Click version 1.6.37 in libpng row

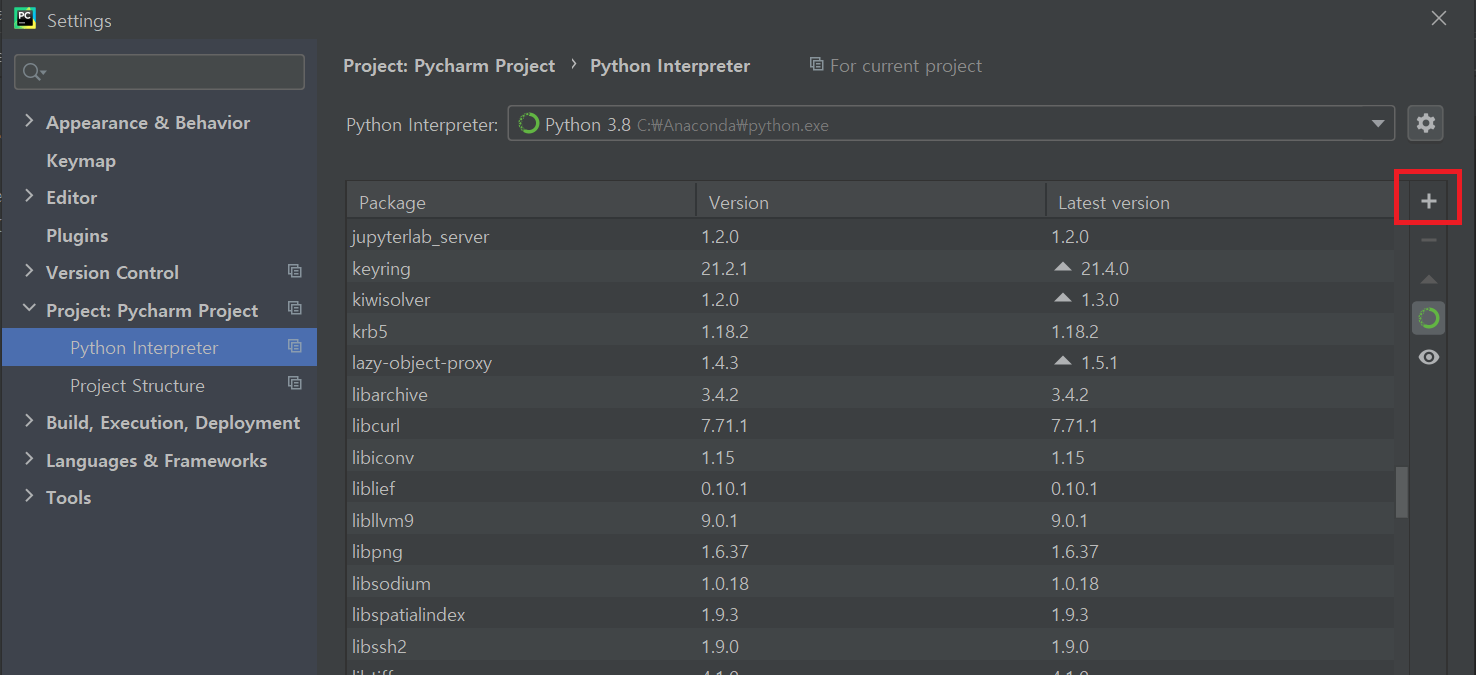pos(725,551)
